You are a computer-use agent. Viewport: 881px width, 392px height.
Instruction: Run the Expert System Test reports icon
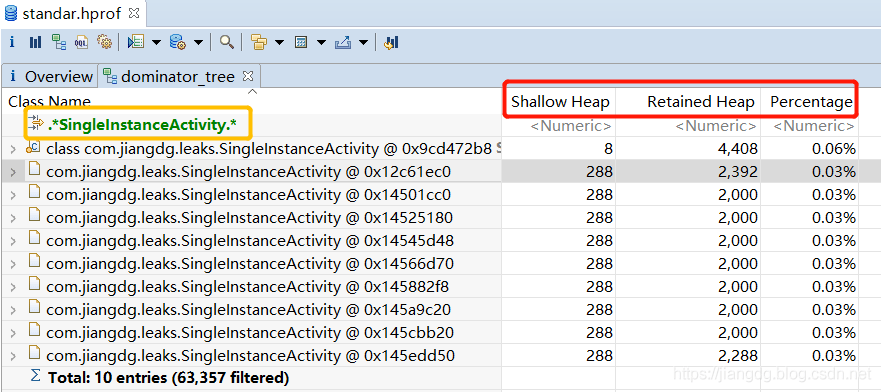(x=136, y=42)
